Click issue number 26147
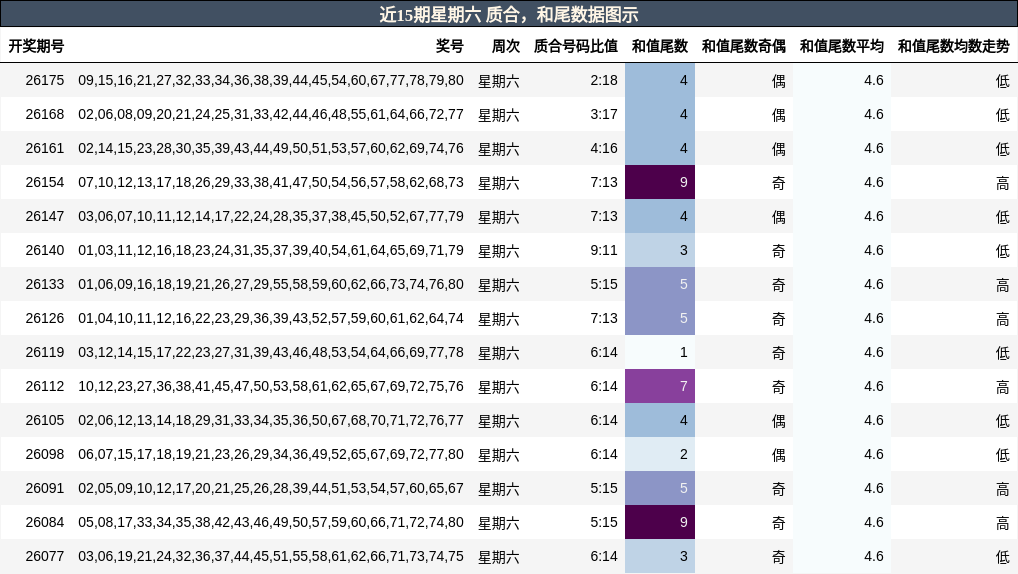This screenshot has height=574, width=1018. (x=45, y=216)
